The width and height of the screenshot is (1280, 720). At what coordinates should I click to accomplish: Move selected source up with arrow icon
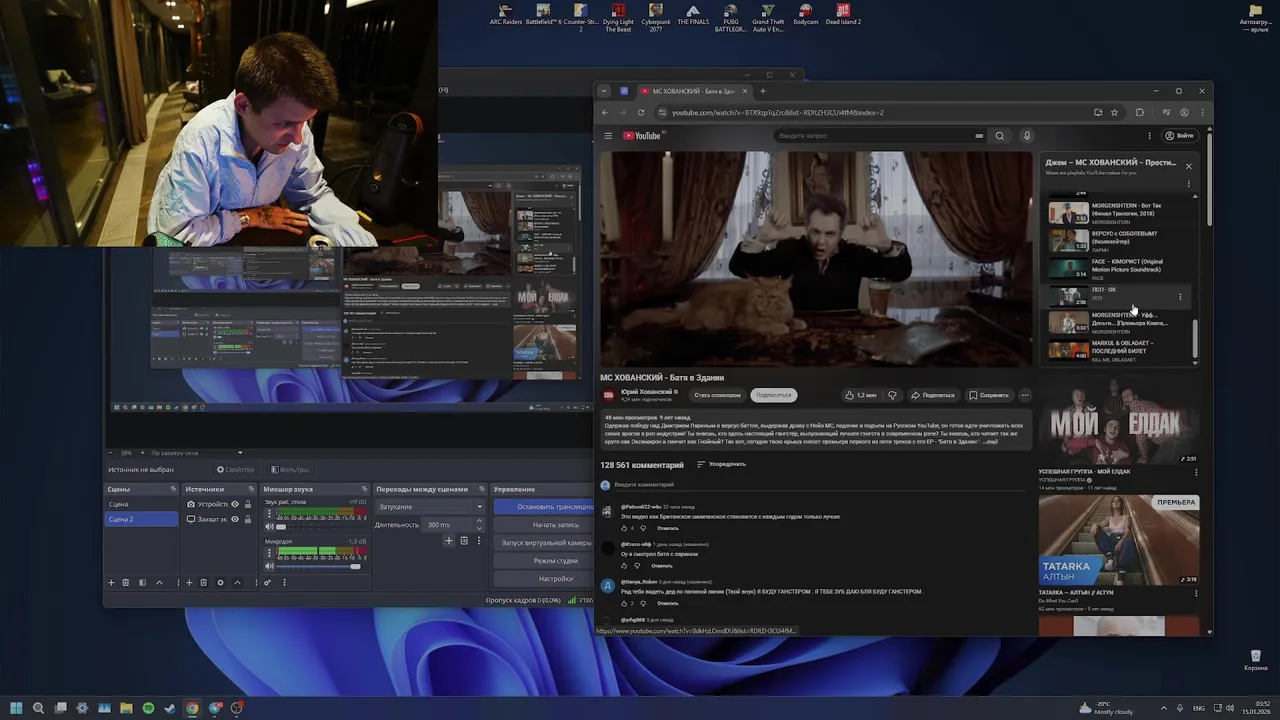tap(237, 583)
